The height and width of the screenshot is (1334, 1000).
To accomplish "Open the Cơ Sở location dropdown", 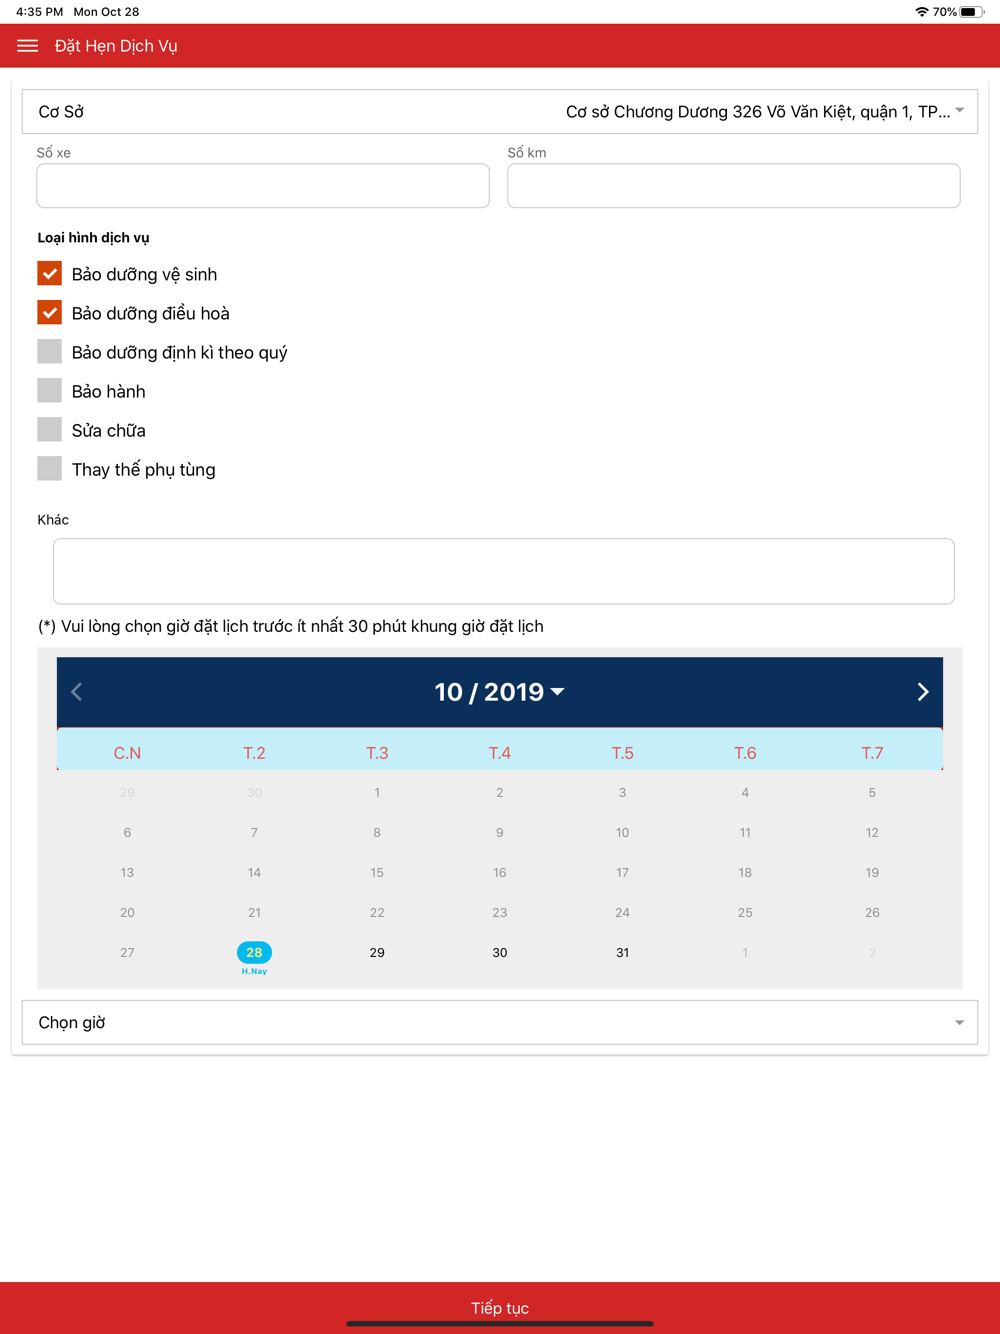I will pyautogui.click(x=500, y=112).
